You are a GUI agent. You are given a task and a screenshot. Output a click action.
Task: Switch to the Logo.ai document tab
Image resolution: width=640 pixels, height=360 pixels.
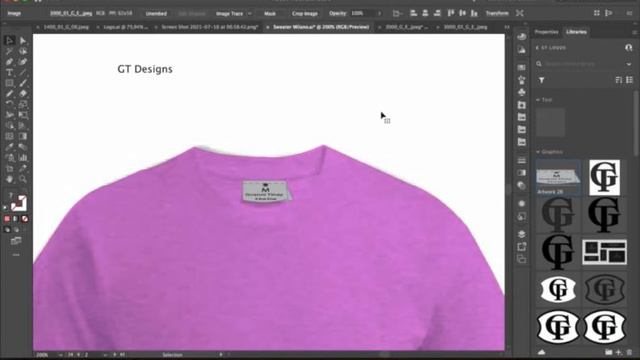tap(126, 27)
